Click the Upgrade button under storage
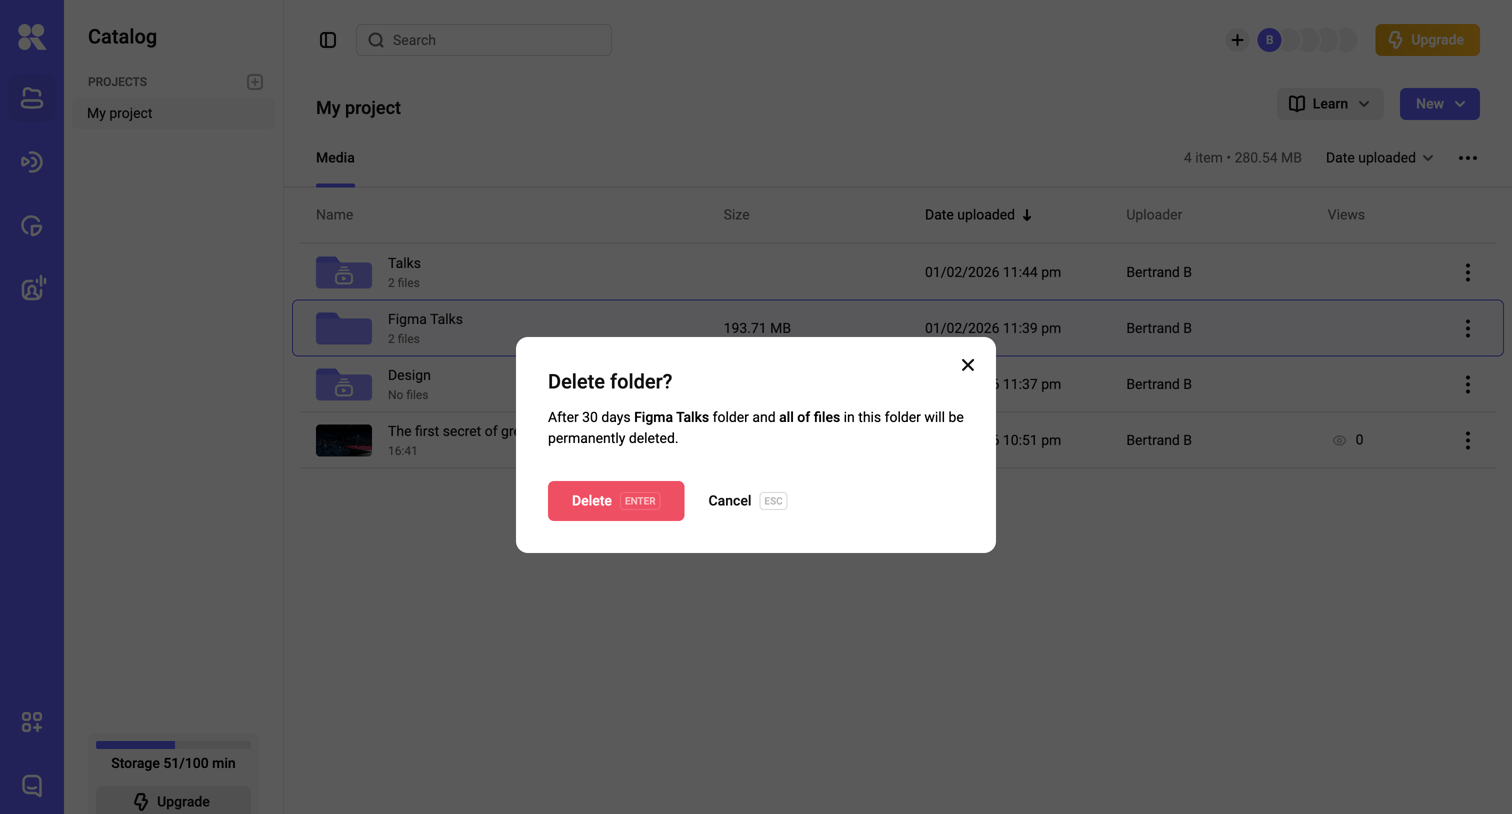Image resolution: width=1512 pixels, height=814 pixels. 173,801
